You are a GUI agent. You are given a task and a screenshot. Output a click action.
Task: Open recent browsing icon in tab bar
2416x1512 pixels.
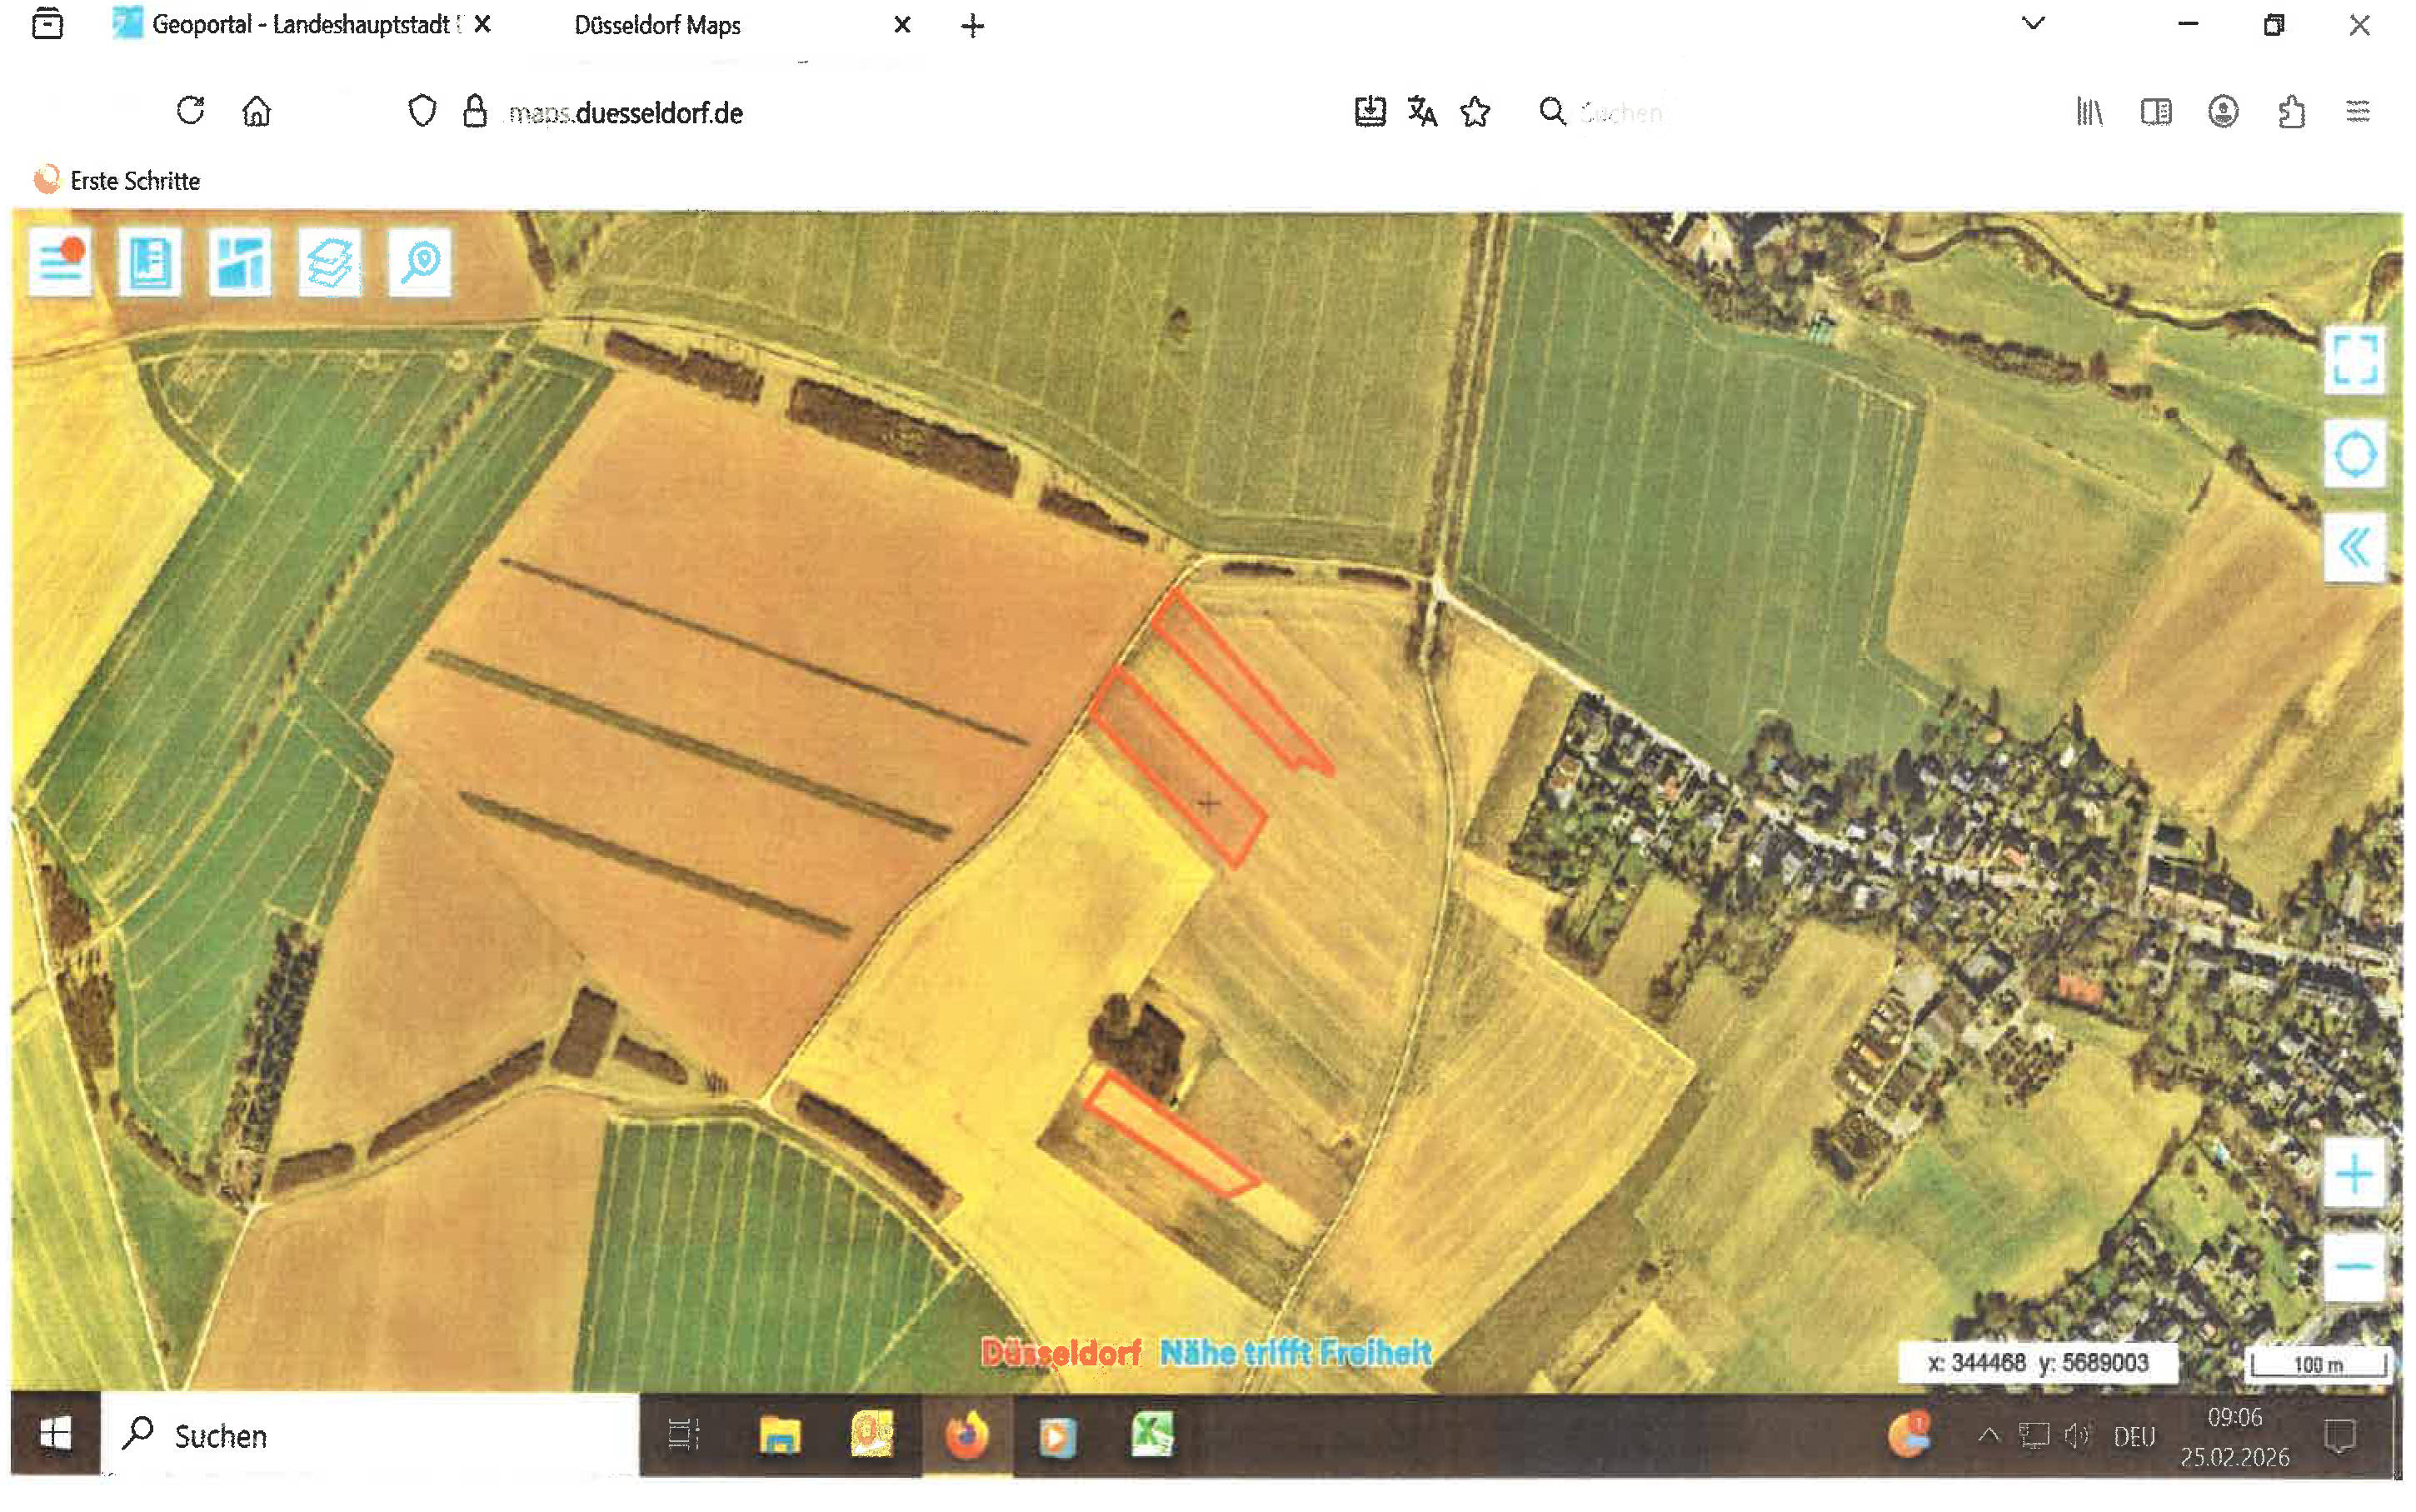point(47,23)
